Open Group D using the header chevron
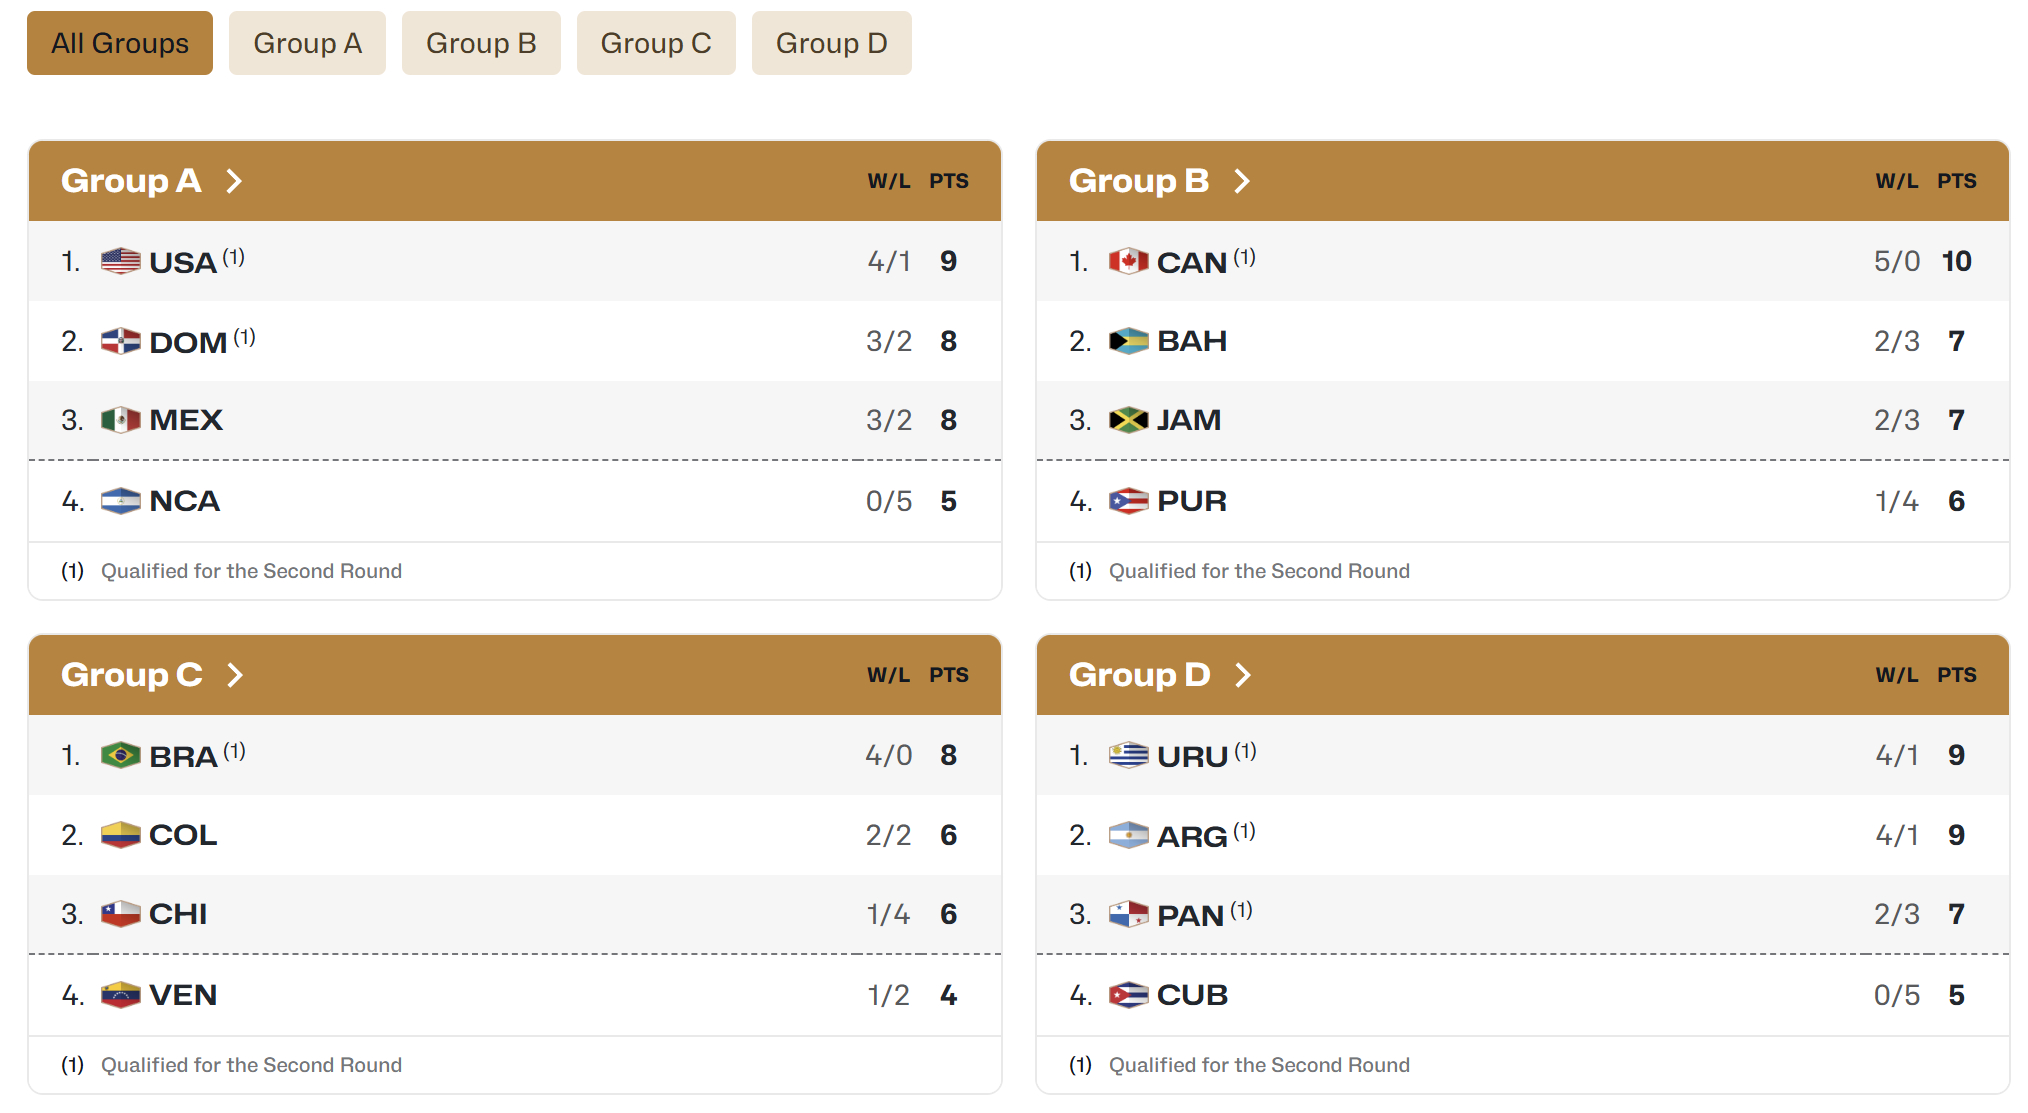Screen dimensions: 2028x1113 pos(1243,675)
